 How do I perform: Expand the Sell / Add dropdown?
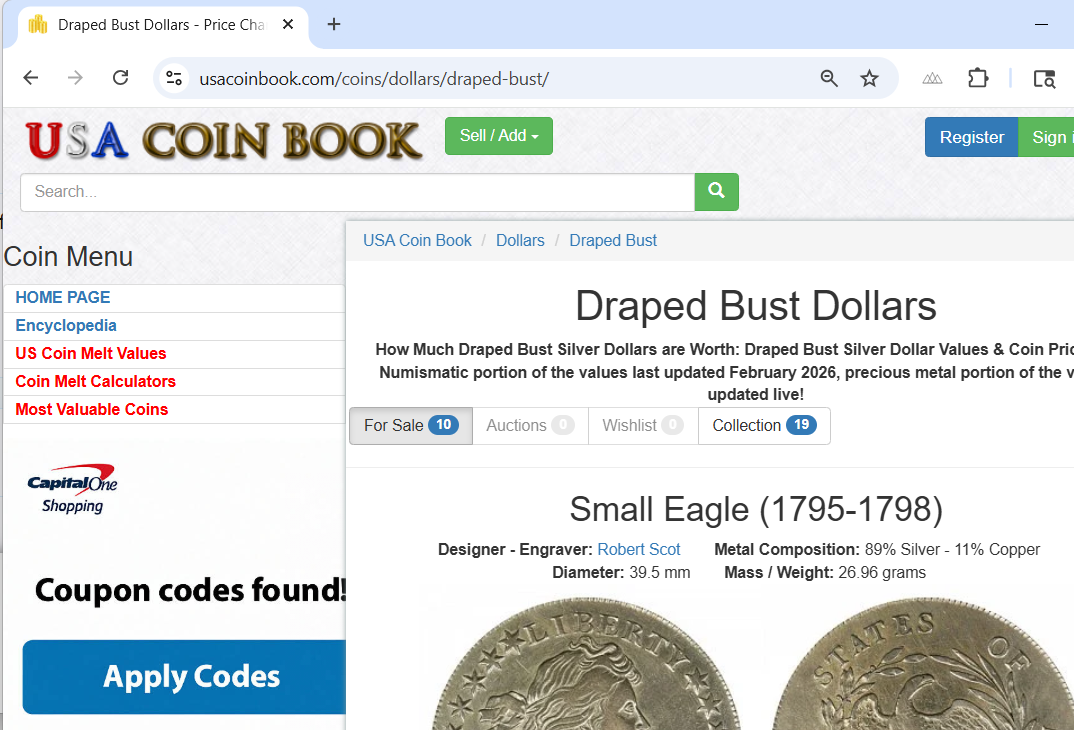click(499, 136)
